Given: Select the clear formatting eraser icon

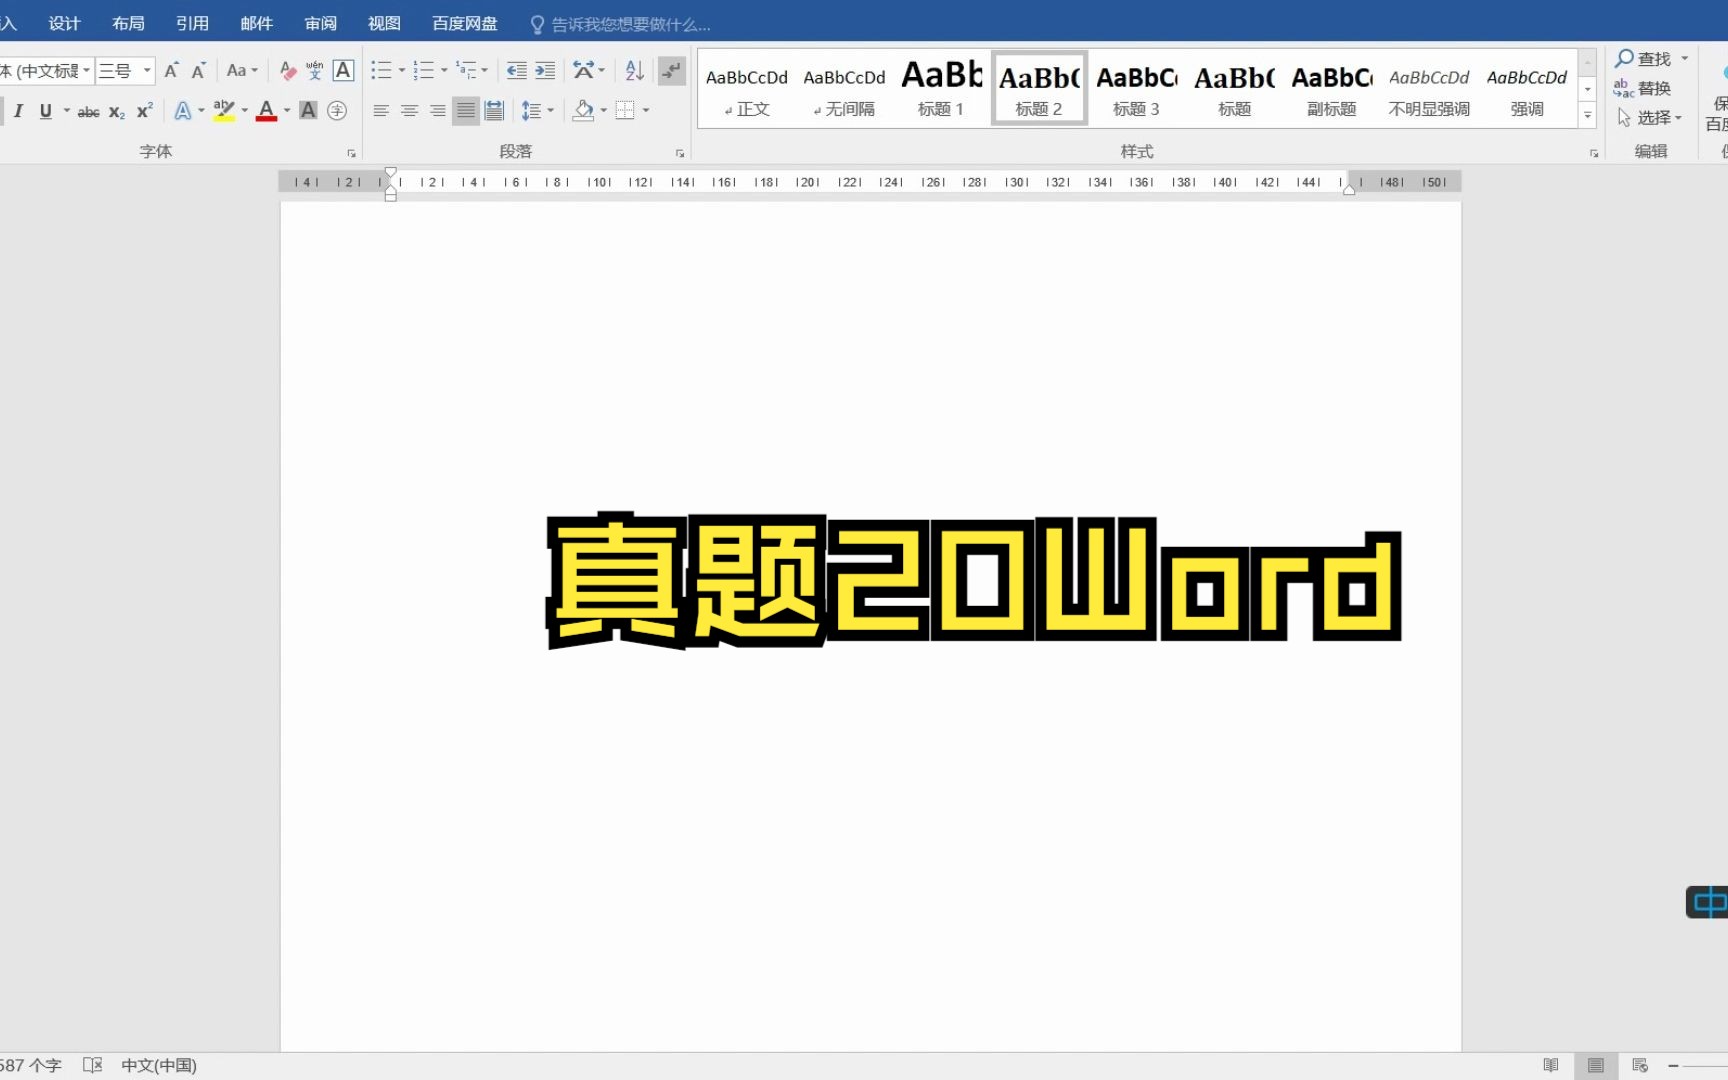Looking at the screenshot, I should (287, 71).
